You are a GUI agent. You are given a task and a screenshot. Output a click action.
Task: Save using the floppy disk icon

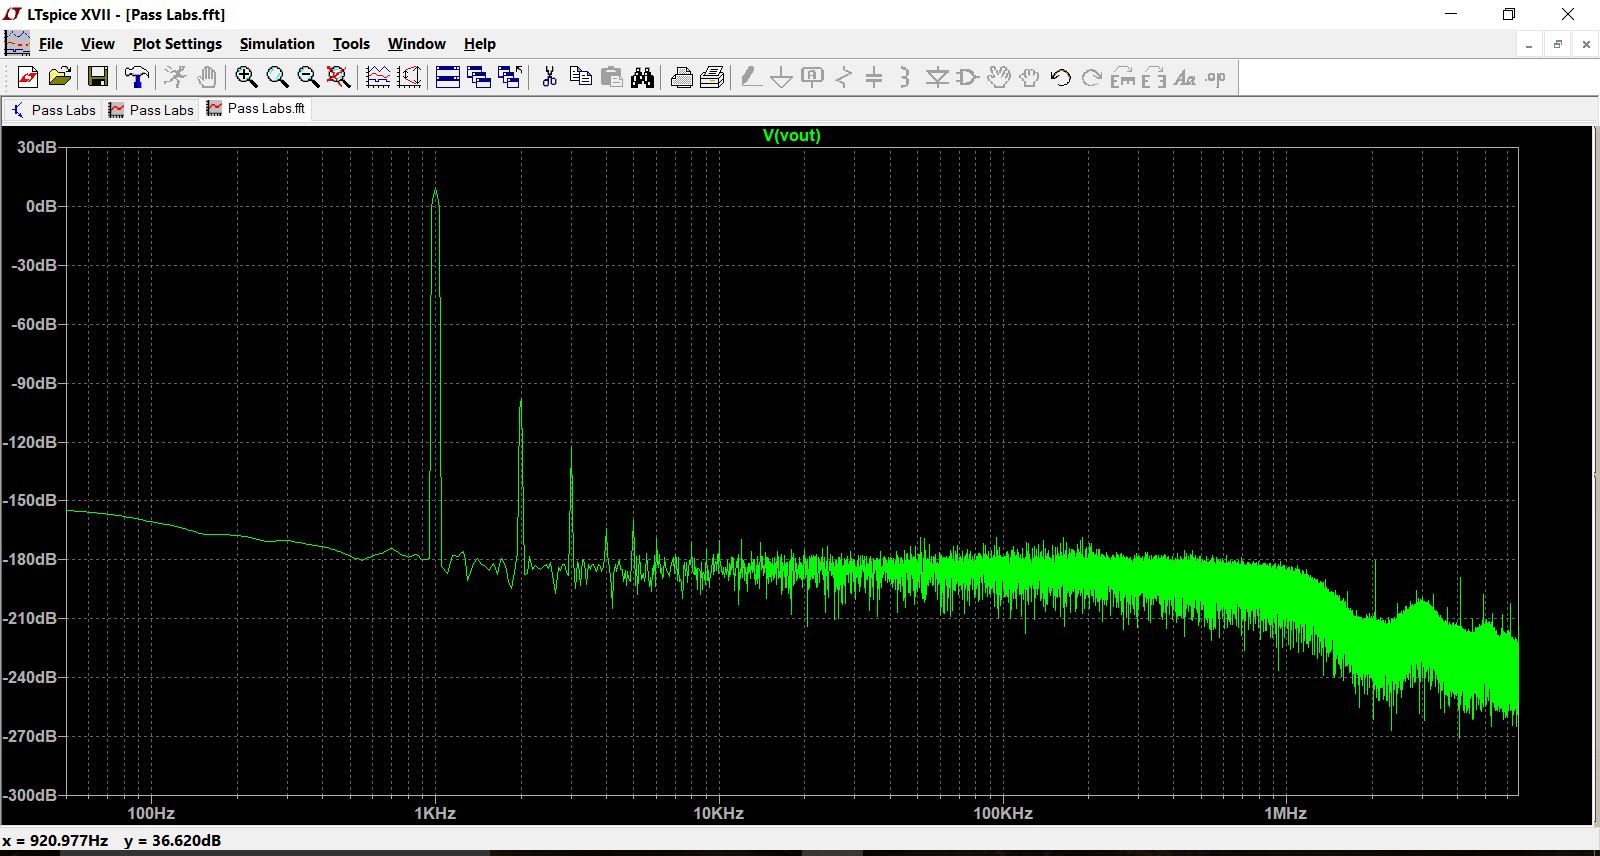pos(97,77)
